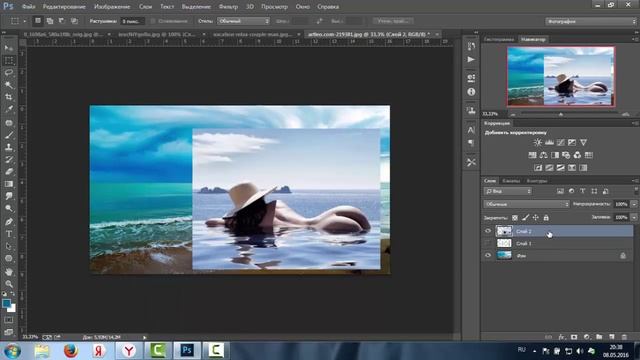
Task: Toggle type layer filter in Layers panel
Action: tap(582, 191)
